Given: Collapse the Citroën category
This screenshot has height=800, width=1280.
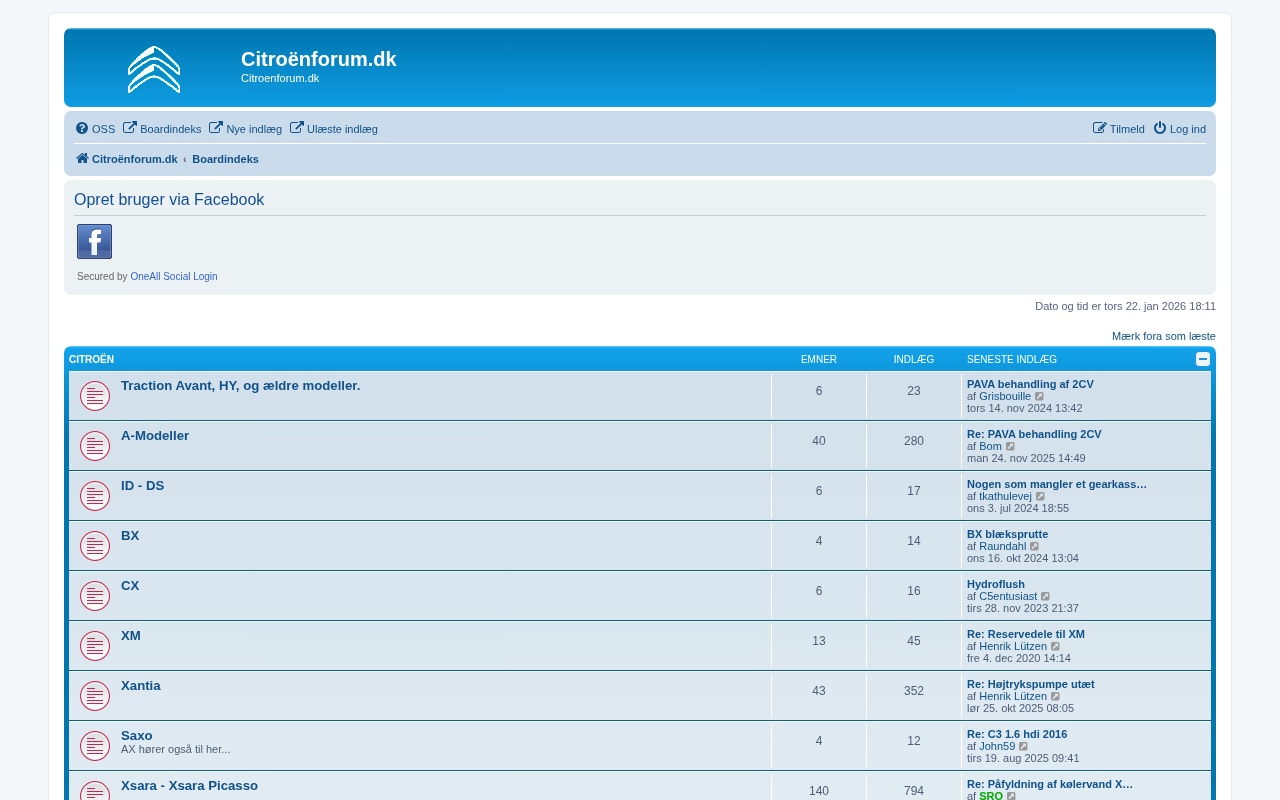Looking at the screenshot, I should pyautogui.click(x=1203, y=359).
